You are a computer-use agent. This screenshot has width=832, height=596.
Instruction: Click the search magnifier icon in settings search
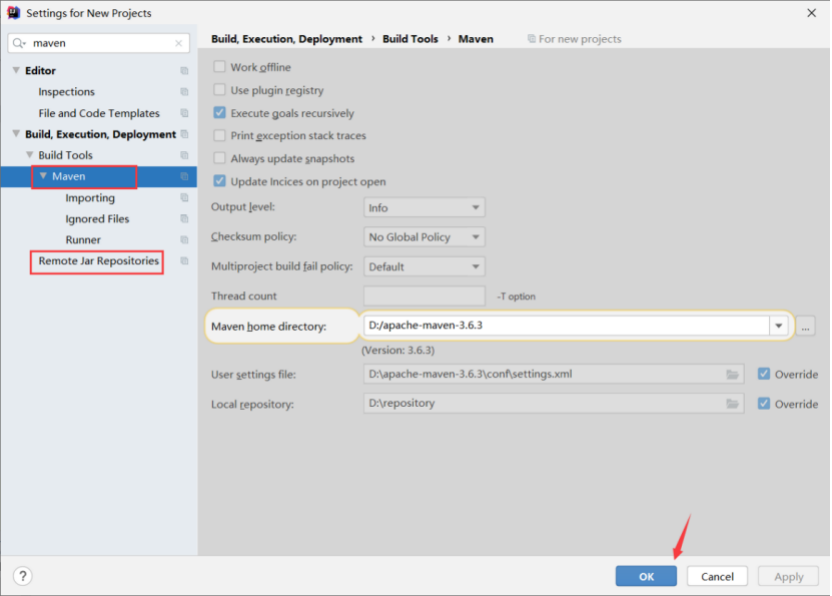pos(19,43)
